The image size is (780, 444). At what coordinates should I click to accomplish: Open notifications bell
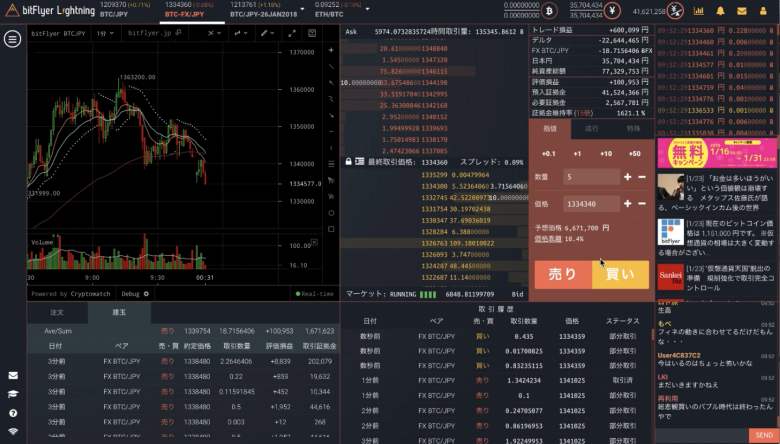(720, 10)
